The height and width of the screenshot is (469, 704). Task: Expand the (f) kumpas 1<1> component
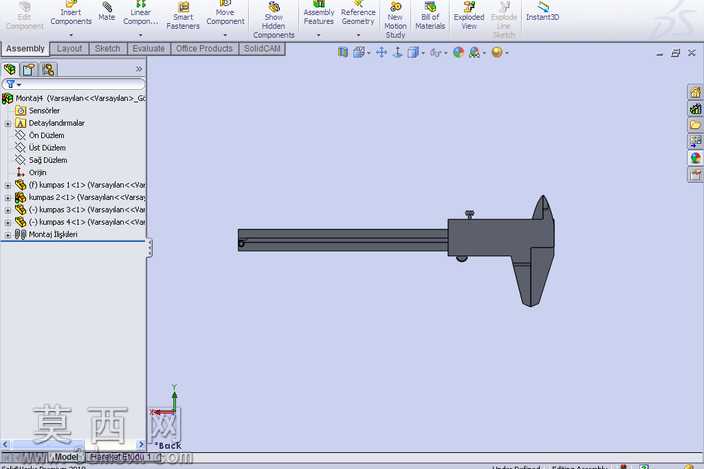(x=8, y=185)
